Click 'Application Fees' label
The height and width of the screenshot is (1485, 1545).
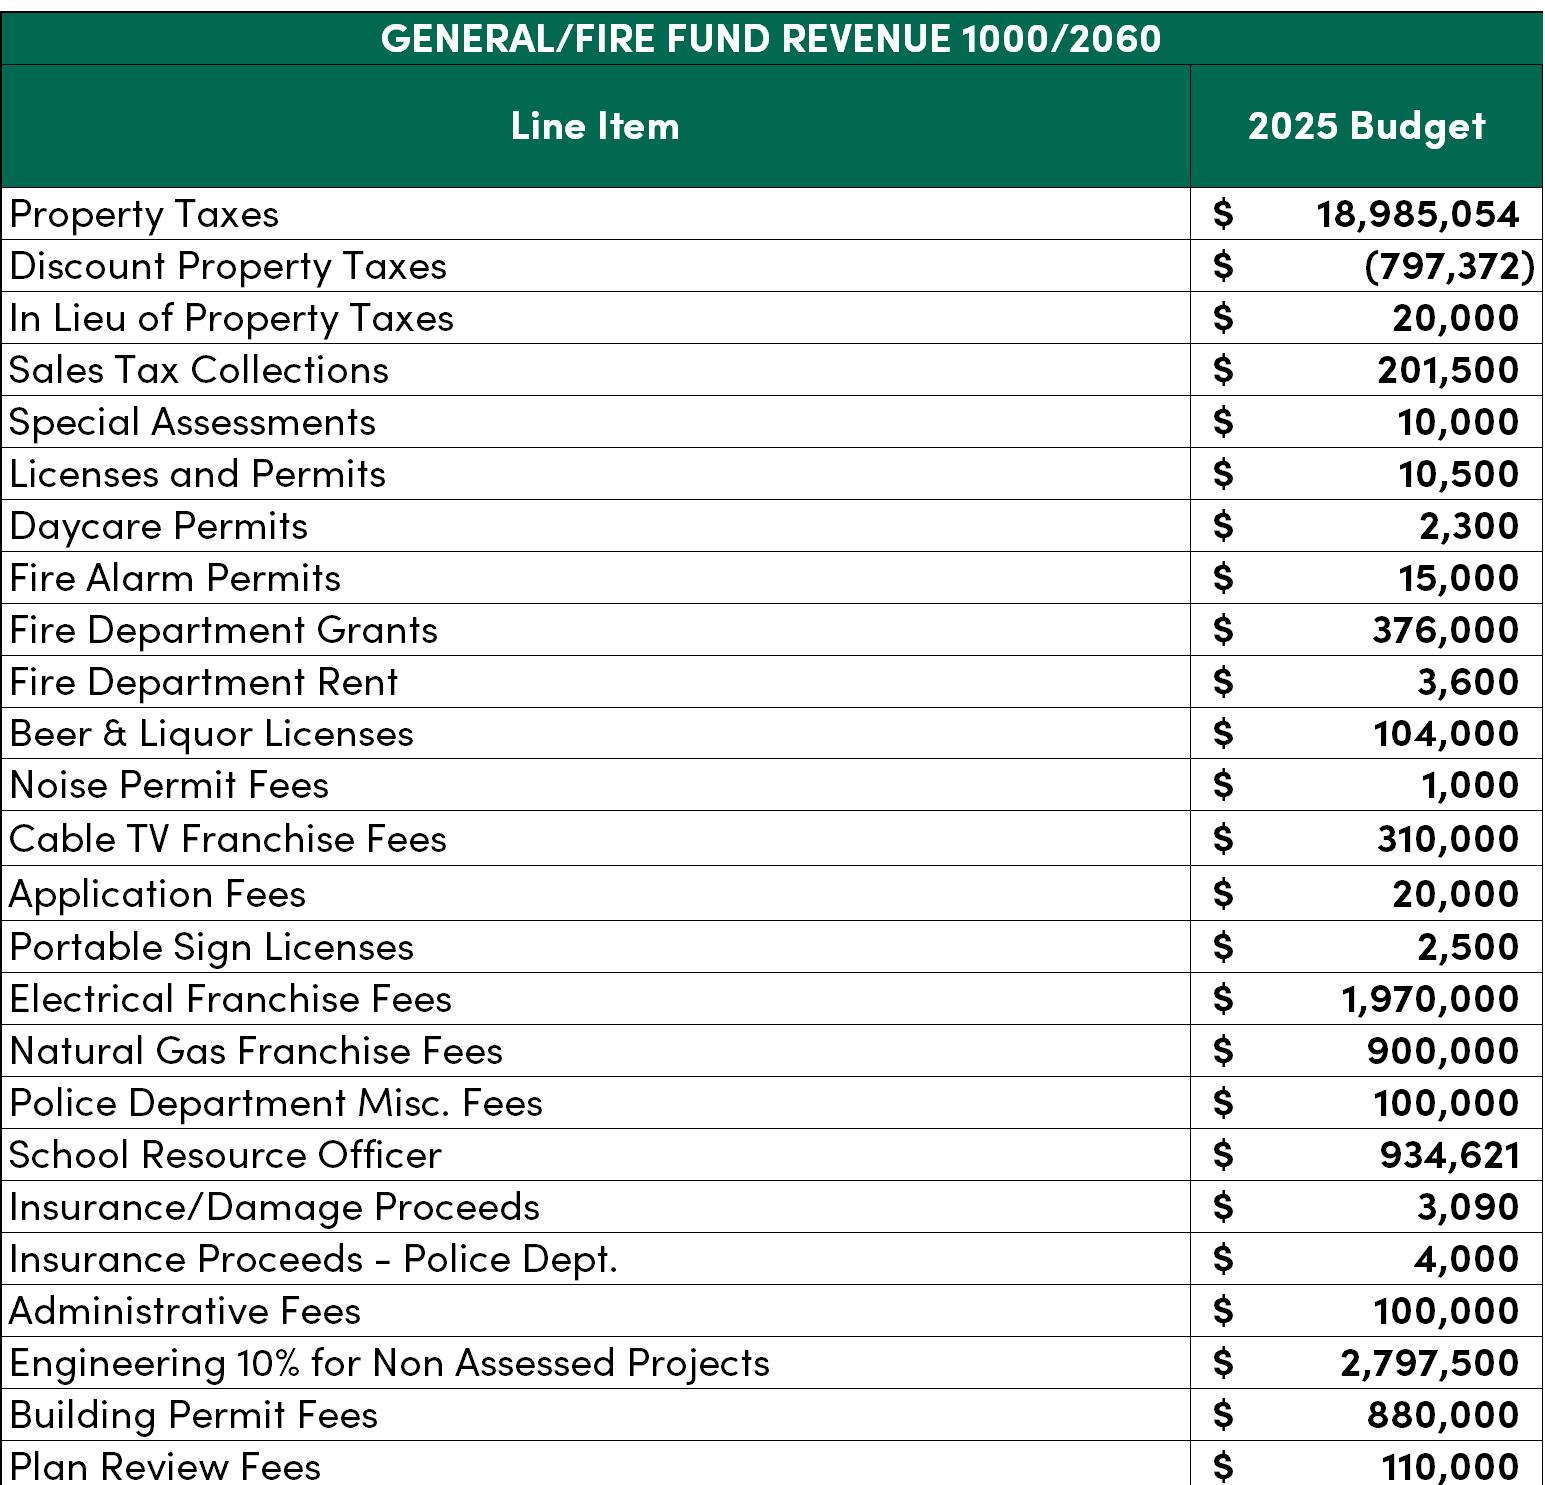[x=157, y=895]
